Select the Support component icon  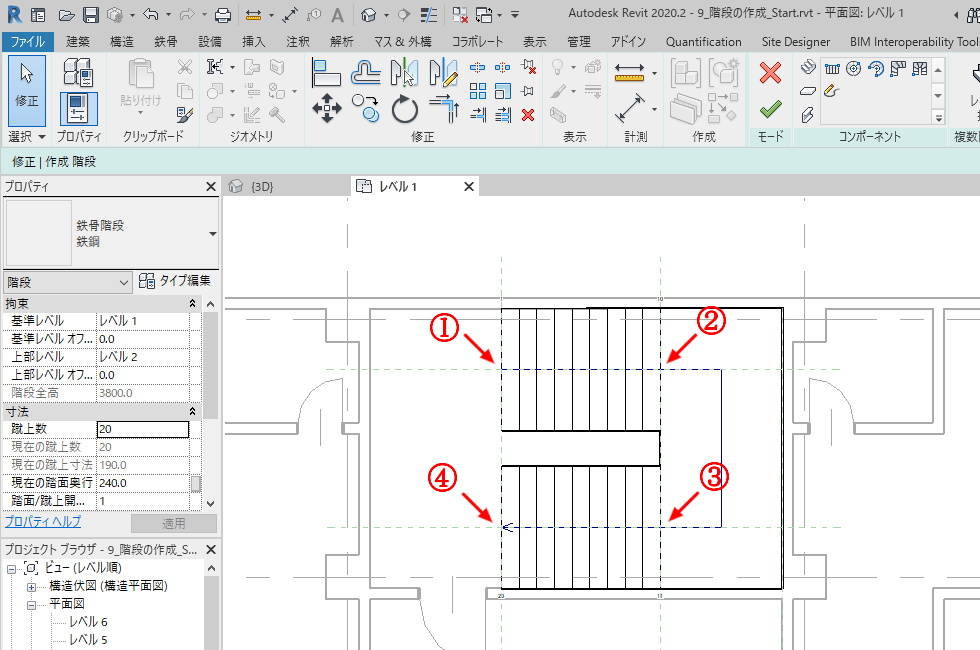[x=808, y=115]
